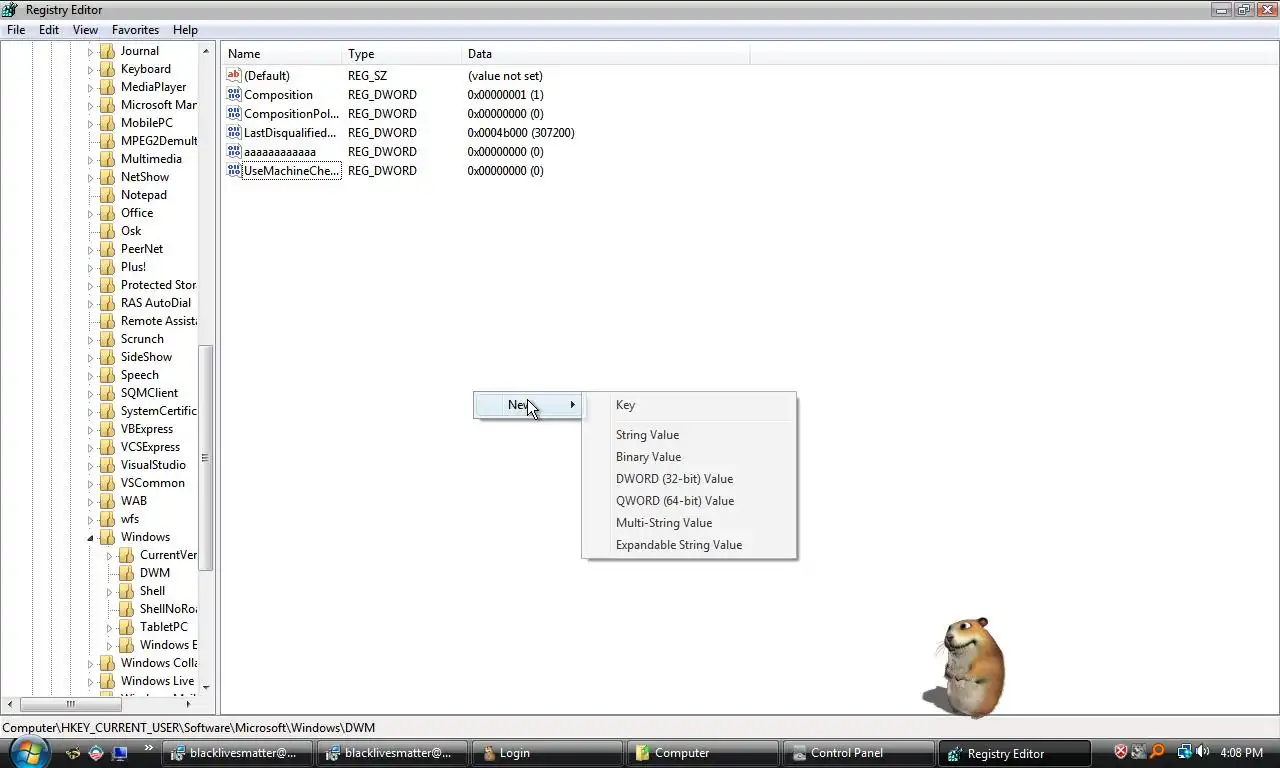Screen dimensions: 1280x768
Task: Click the volume speaker tray icon
Action: [x=1202, y=752]
